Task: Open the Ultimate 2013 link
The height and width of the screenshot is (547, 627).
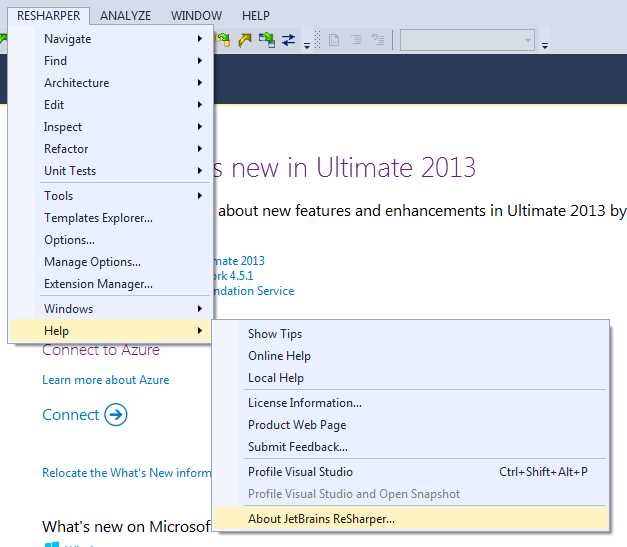Action: [239, 261]
